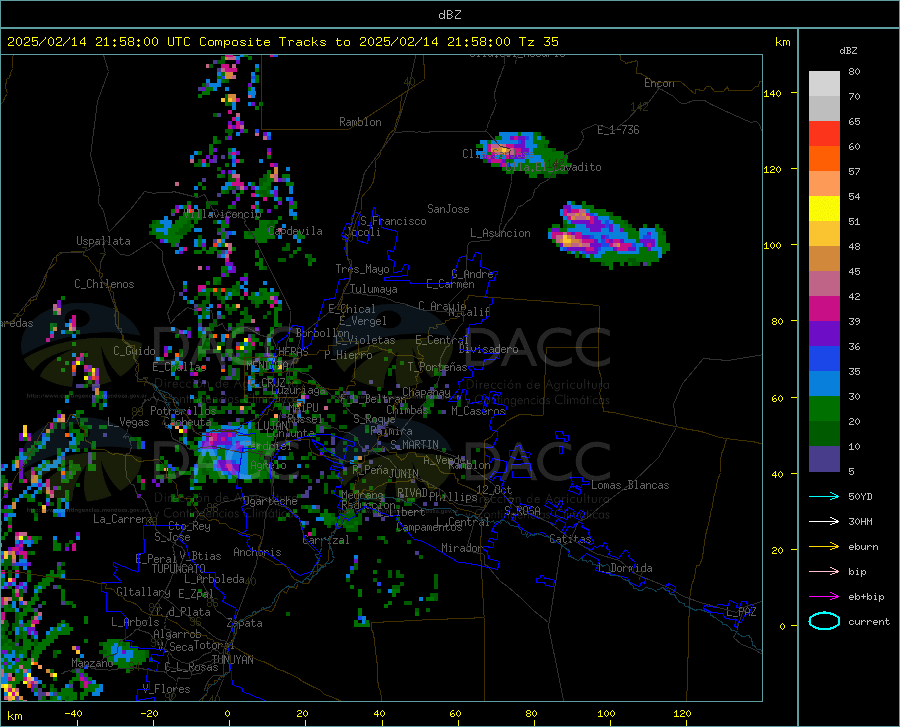Click the Carrizal label on map
Image resolution: width=900 pixels, height=727 pixels.
point(326,540)
